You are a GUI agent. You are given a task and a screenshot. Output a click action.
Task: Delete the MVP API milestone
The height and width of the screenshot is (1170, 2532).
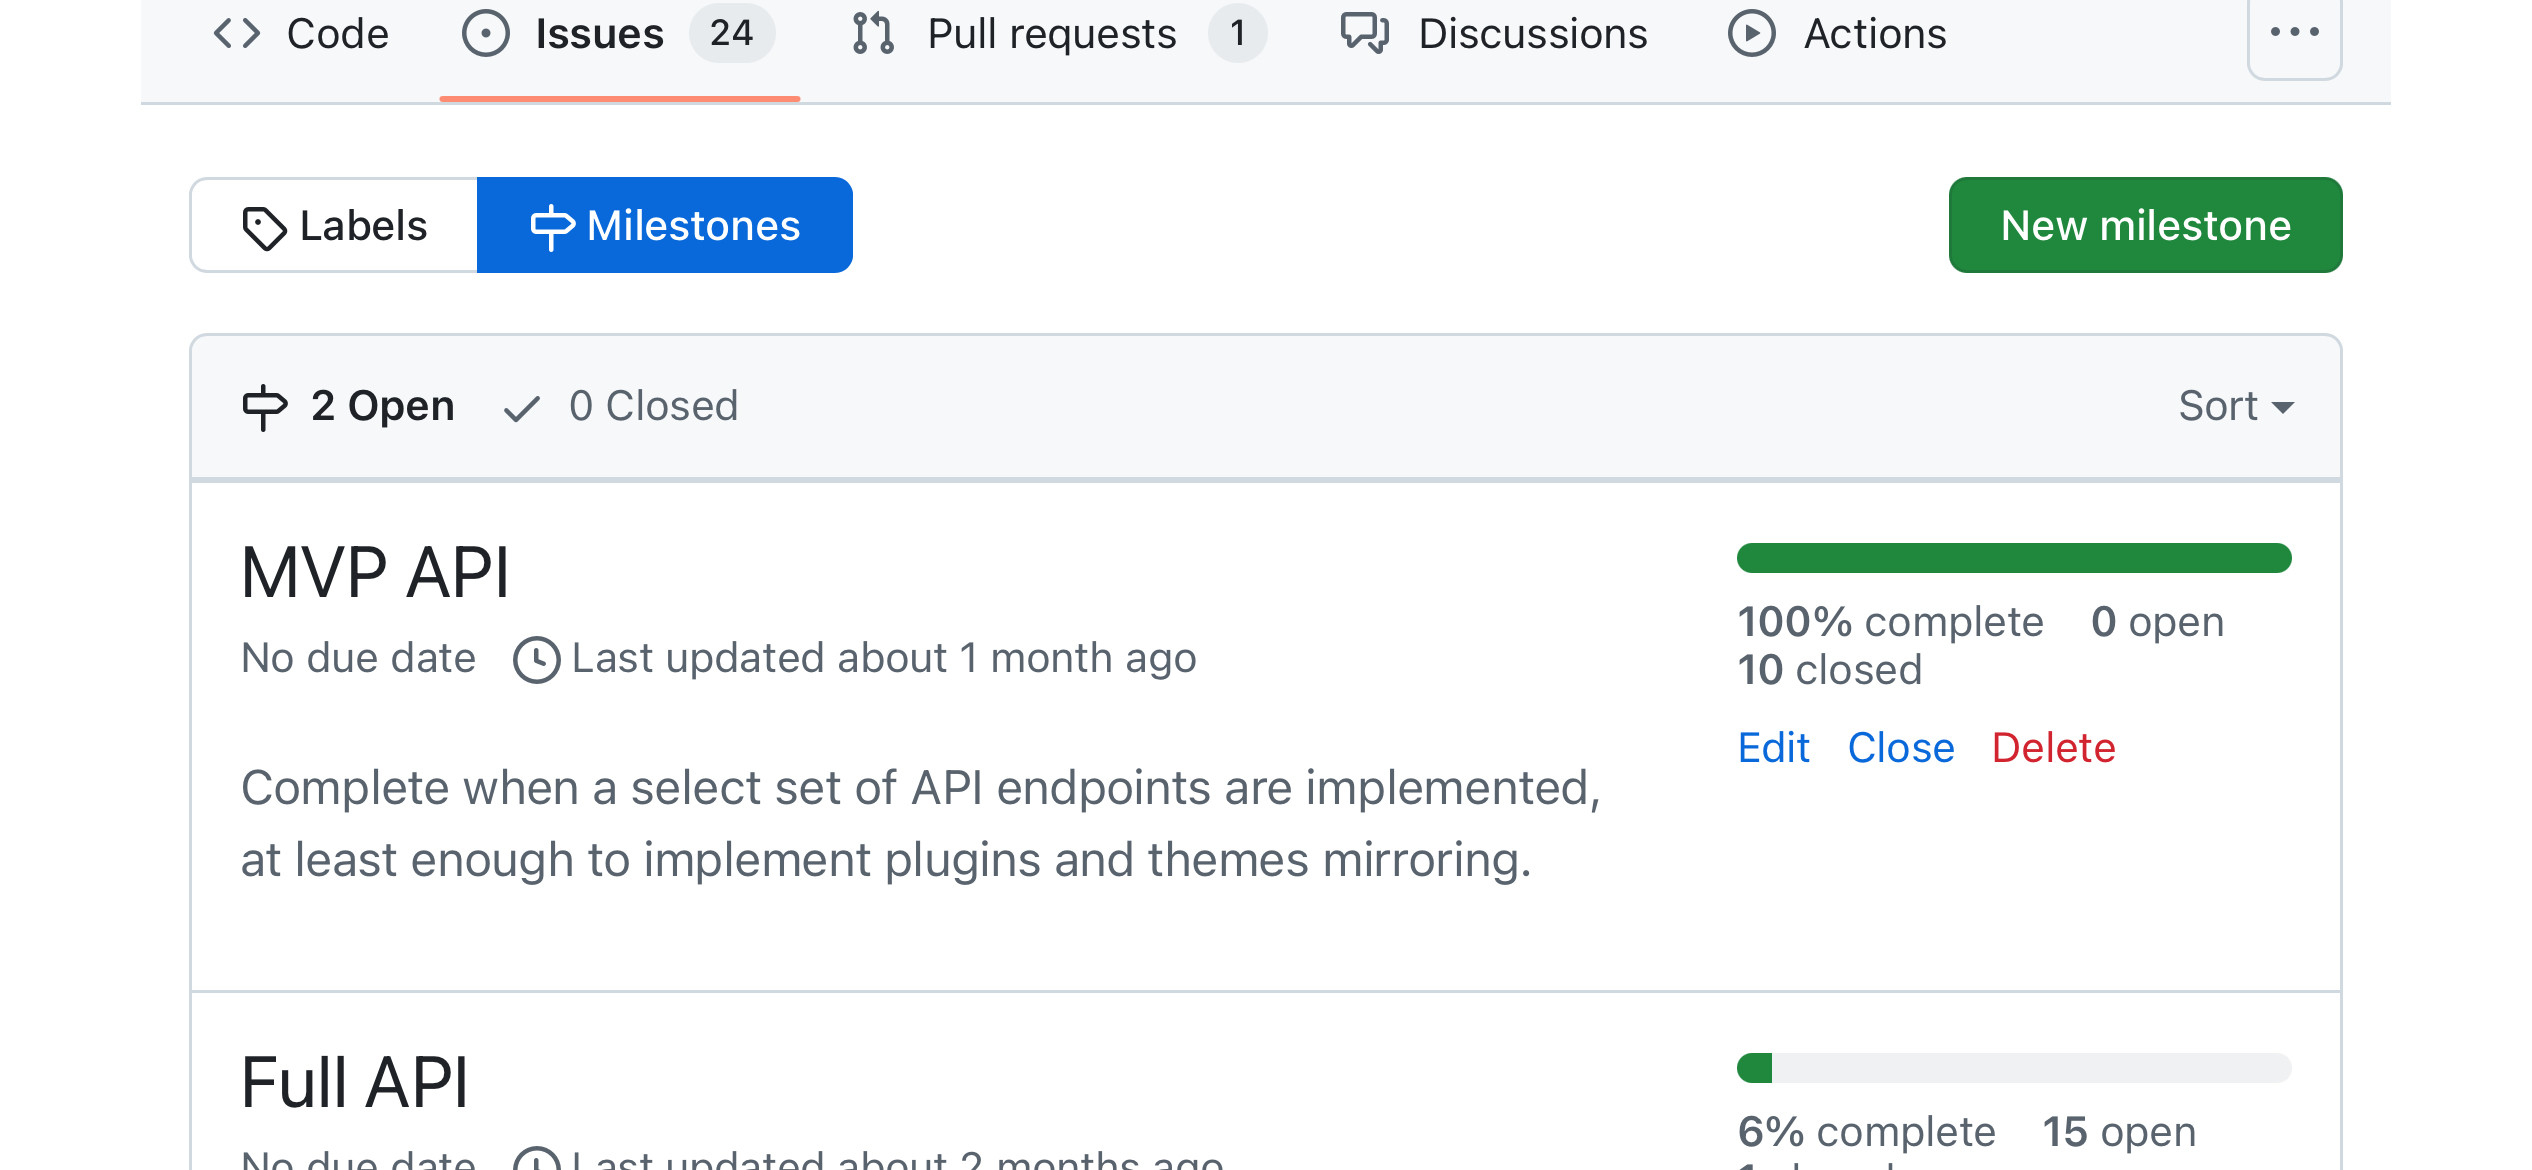pyautogui.click(x=2054, y=748)
